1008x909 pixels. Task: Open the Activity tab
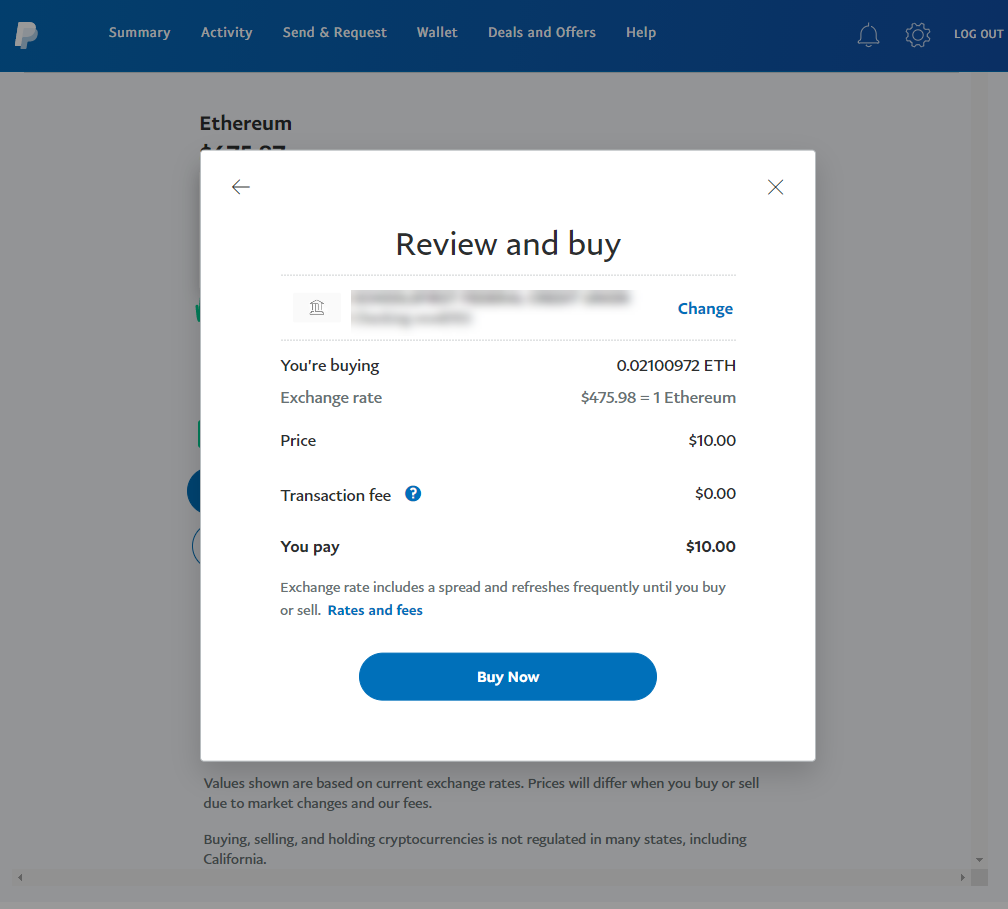(x=226, y=33)
